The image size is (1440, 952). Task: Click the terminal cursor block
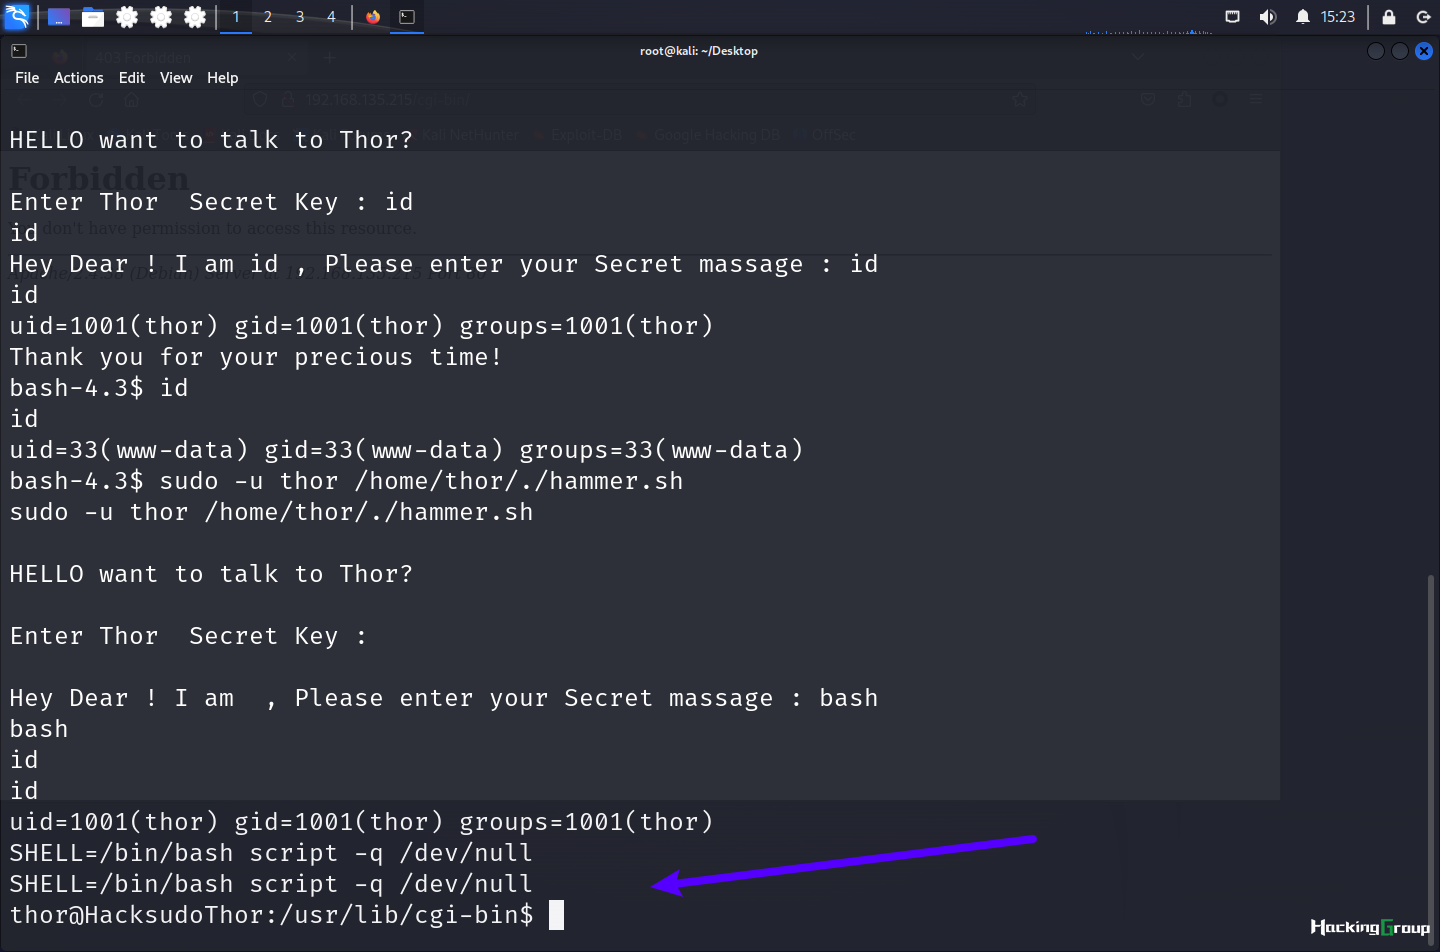(557, 915)
